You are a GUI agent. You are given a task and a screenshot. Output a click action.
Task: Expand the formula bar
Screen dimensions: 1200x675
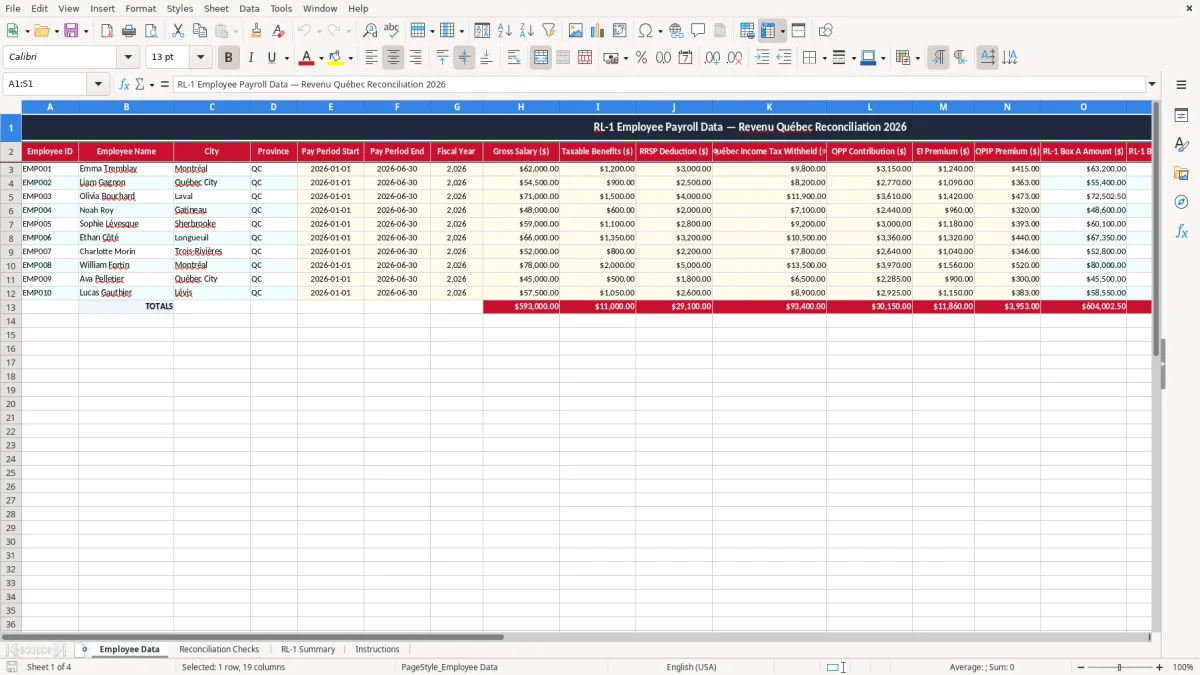(1152, 84)
